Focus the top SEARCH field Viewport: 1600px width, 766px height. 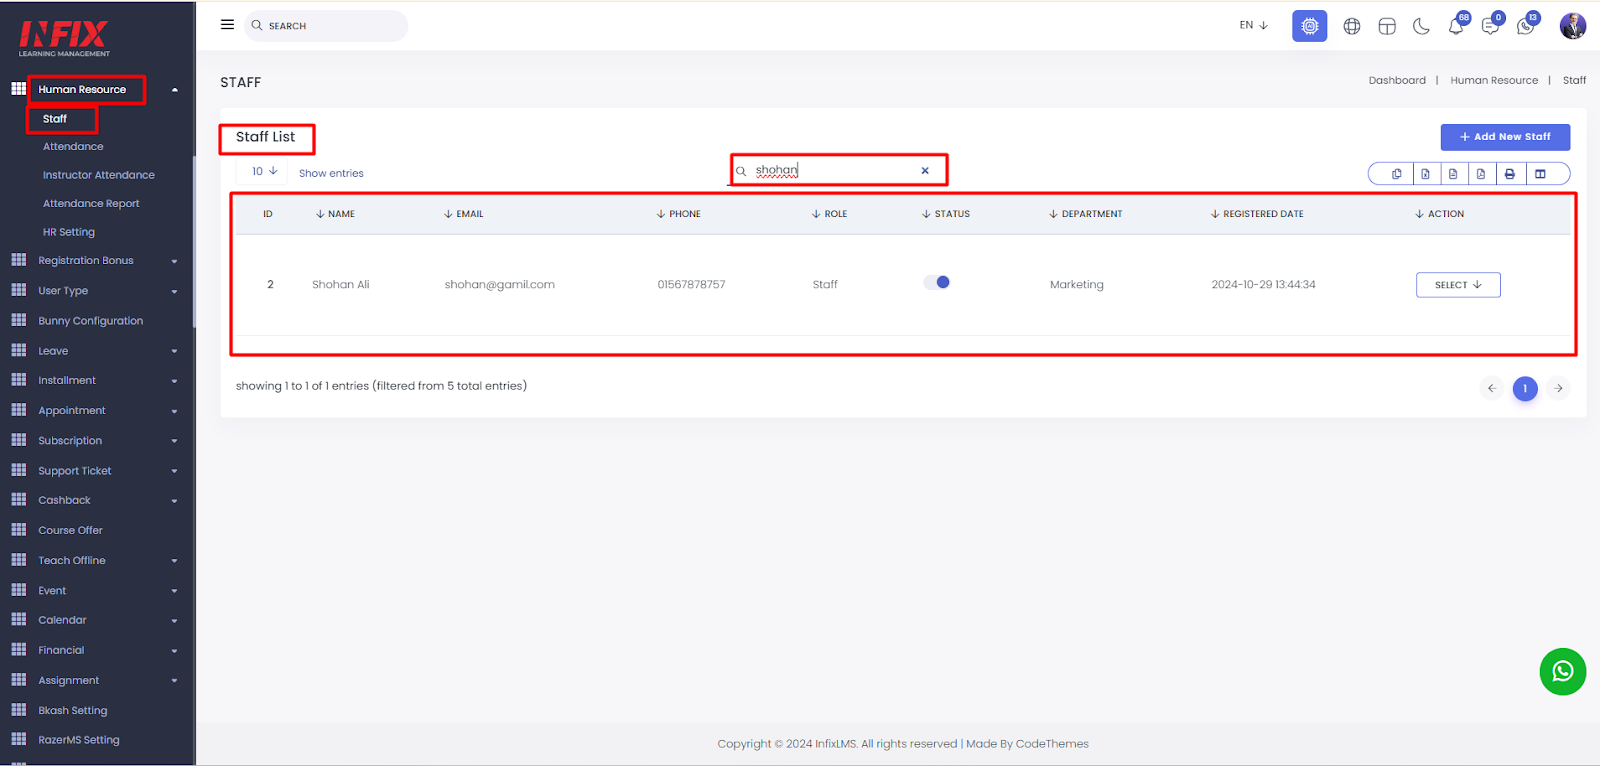click(326, 26)
